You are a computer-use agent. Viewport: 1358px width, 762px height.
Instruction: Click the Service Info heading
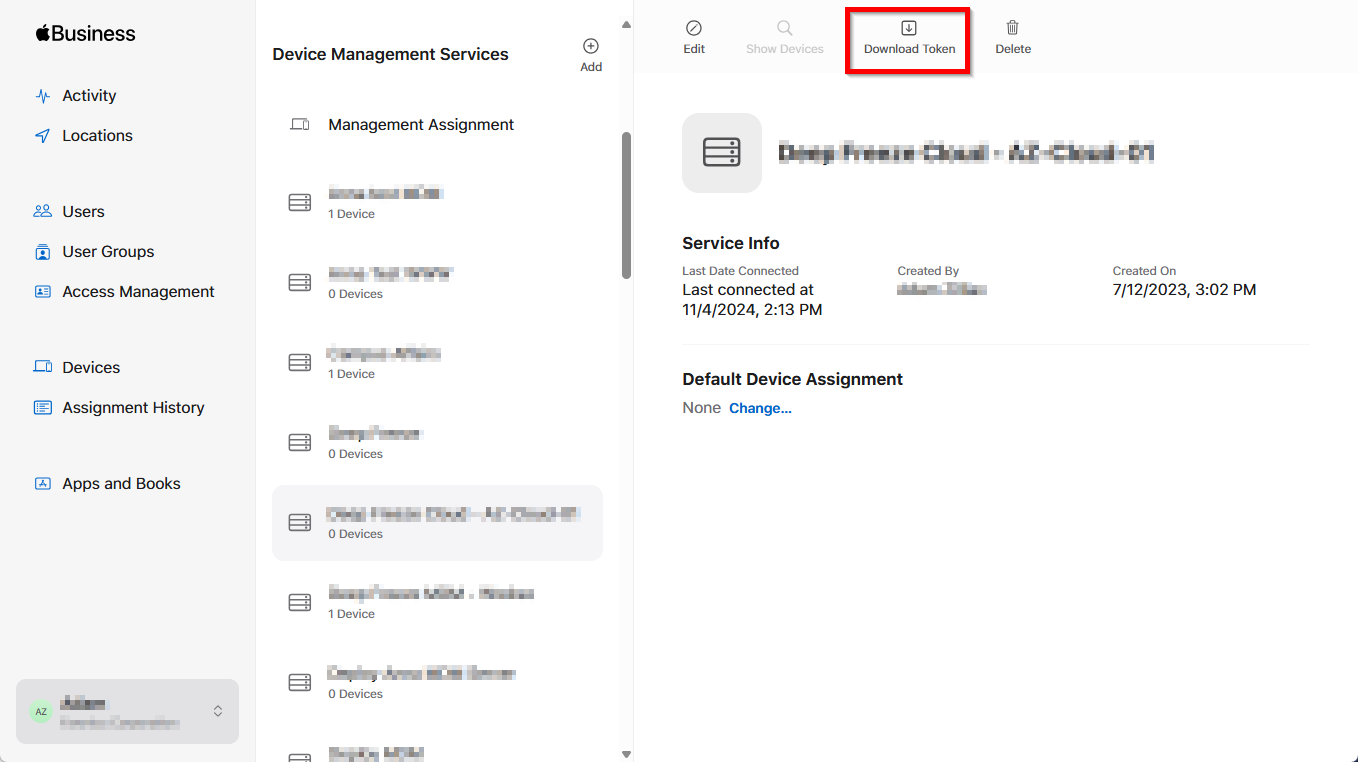(731, 243)
